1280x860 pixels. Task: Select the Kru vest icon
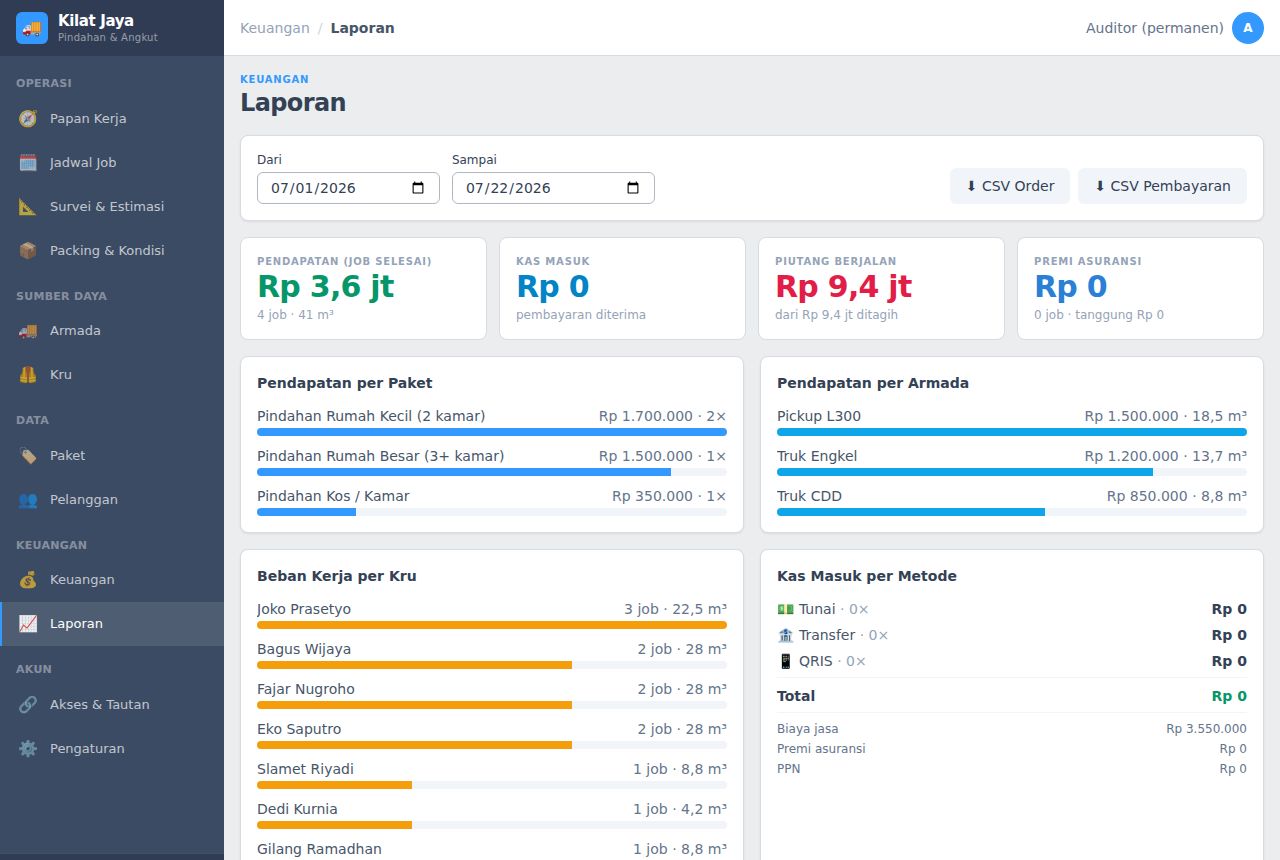click(28, 375)
